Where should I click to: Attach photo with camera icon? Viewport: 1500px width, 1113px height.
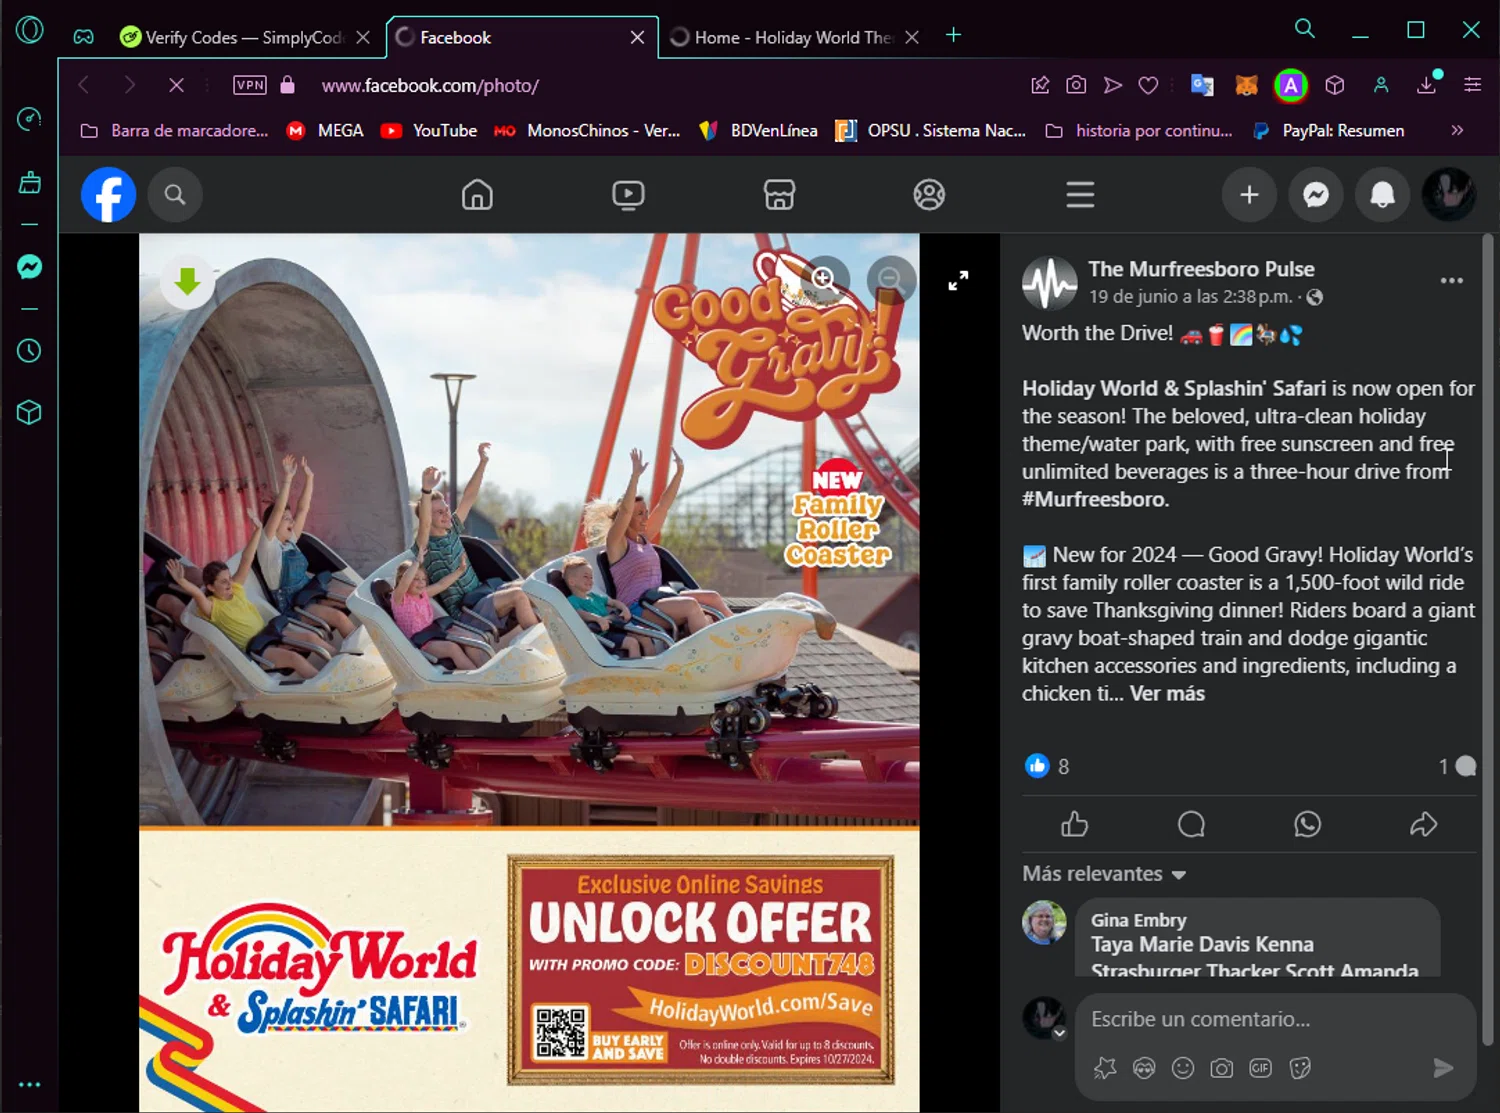point(1221,1068)
